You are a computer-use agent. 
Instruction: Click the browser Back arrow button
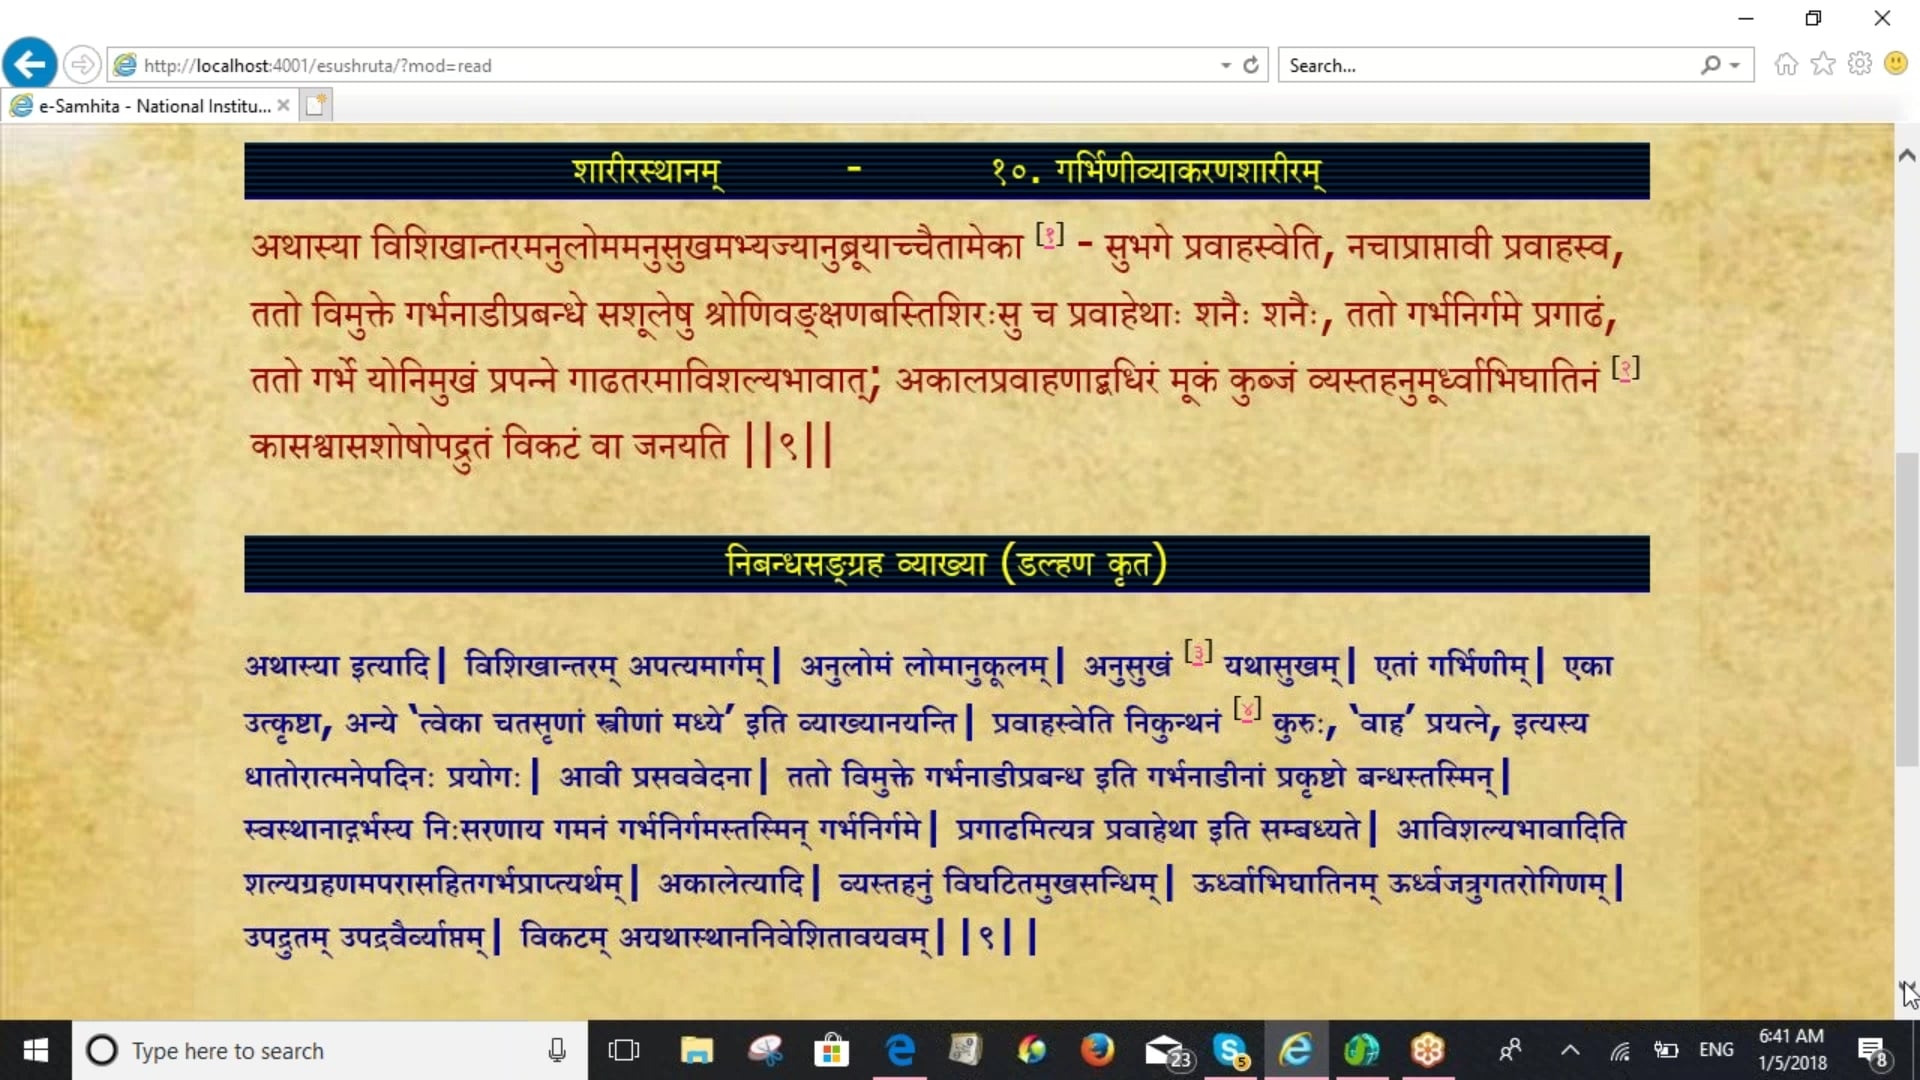pos(30,65)
